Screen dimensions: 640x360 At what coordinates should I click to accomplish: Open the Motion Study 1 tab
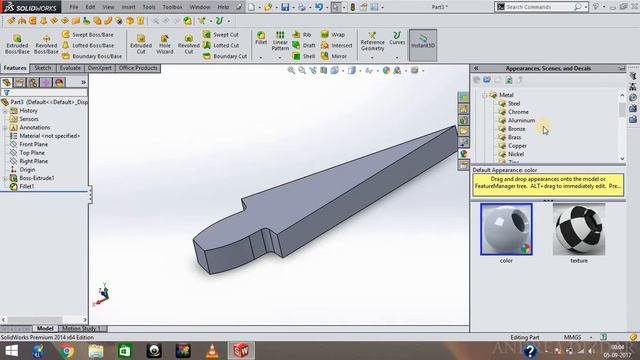click(81, 329)
